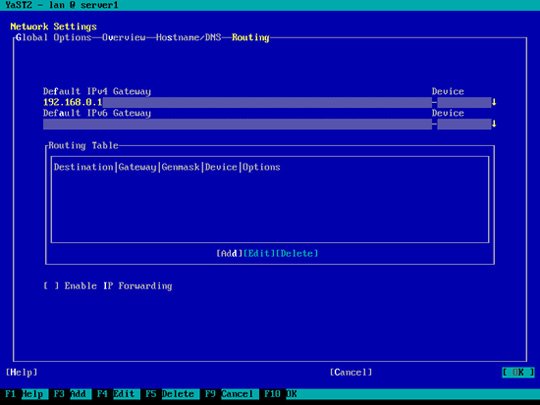The height and width of the screenshot is (405, 540).
Task: Open the IPv4 gateway Device dropdown arrow
Action: [494, 102]
